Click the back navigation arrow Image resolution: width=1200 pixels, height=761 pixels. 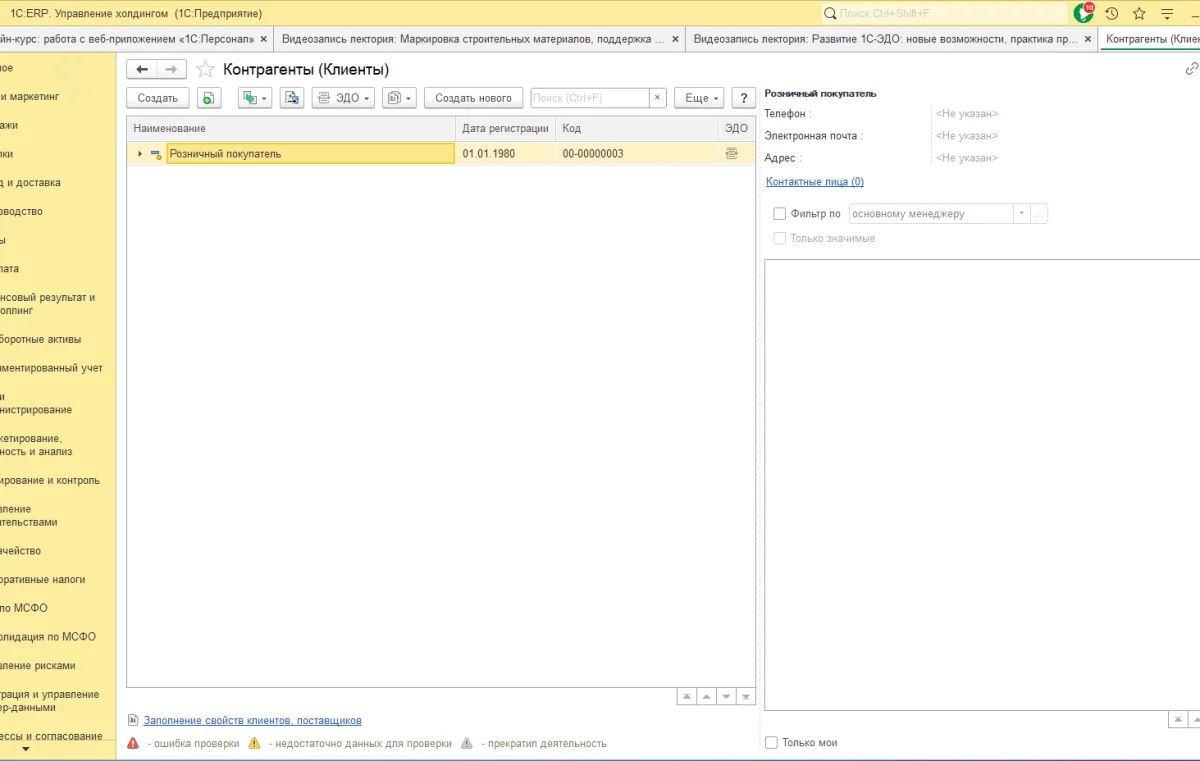pos(142,69)
